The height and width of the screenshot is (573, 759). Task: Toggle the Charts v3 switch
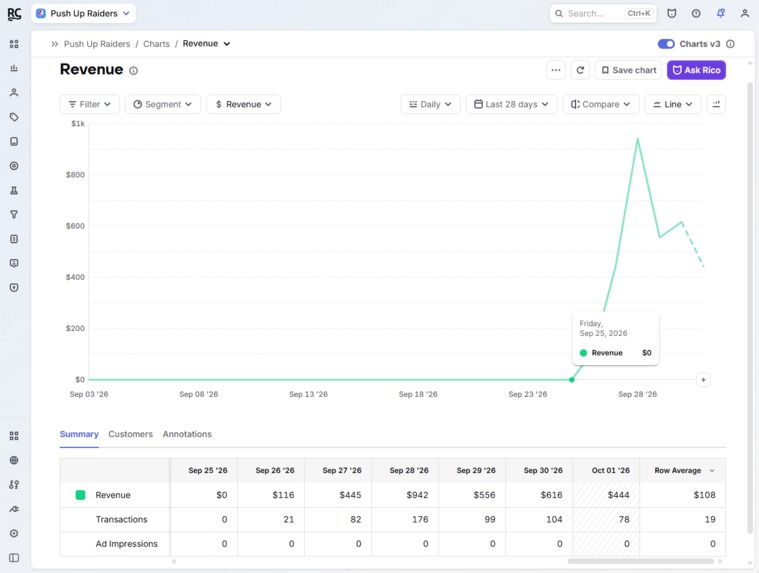pyautogui.click(x=666, y=44)
